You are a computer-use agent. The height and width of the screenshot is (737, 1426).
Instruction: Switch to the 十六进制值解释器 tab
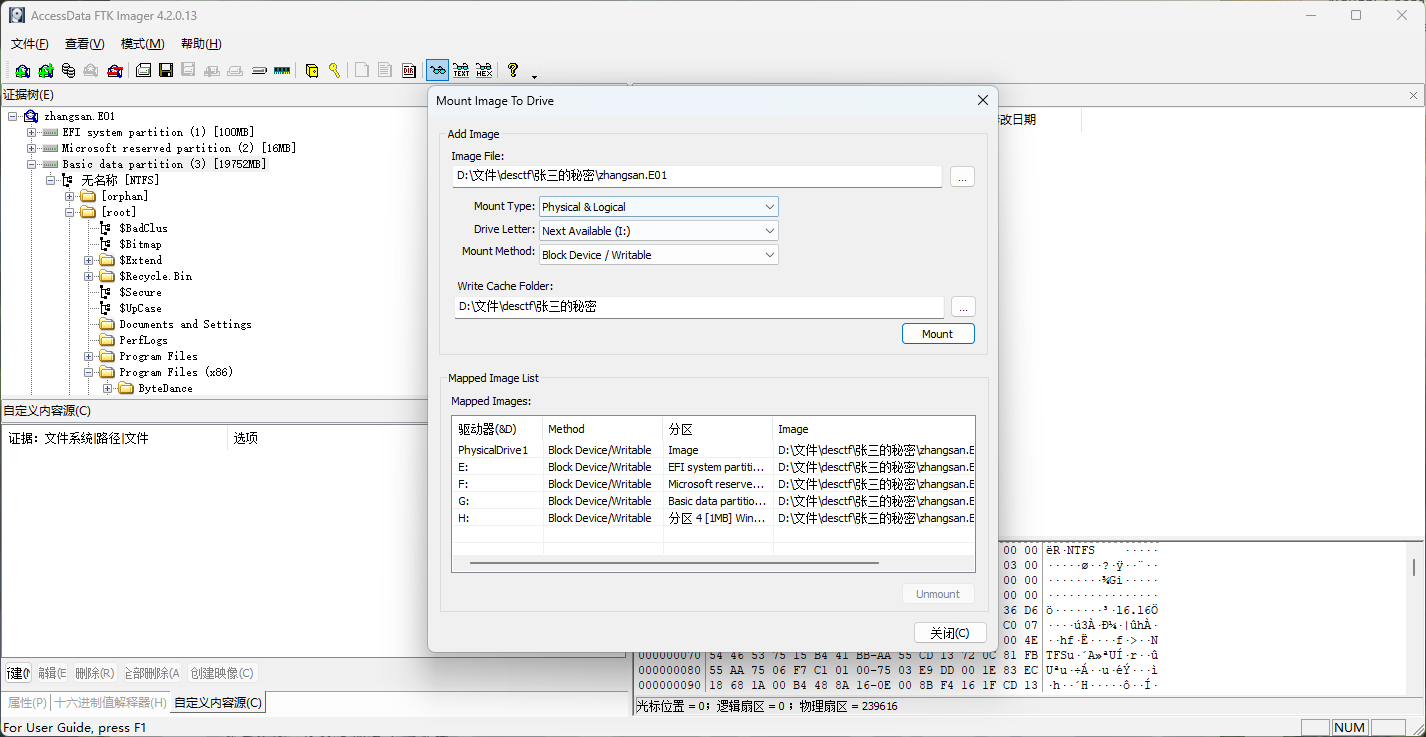pyautogui.click(x=110, y=703)
